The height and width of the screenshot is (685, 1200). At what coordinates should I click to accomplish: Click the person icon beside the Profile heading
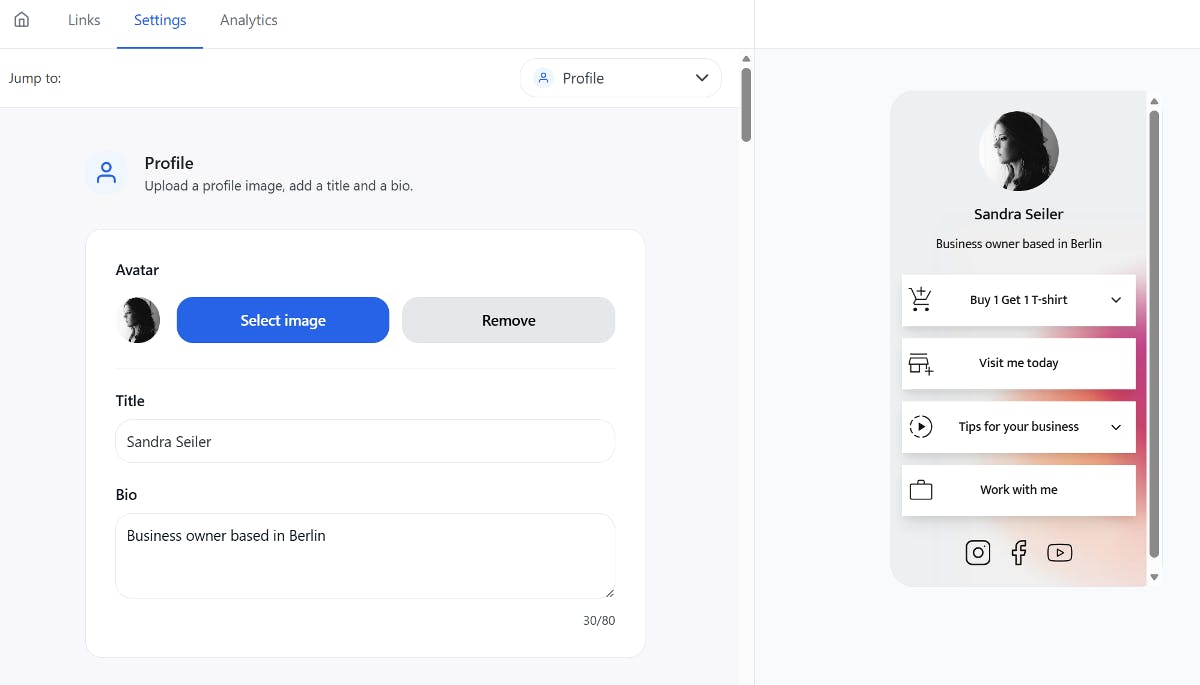106,171
